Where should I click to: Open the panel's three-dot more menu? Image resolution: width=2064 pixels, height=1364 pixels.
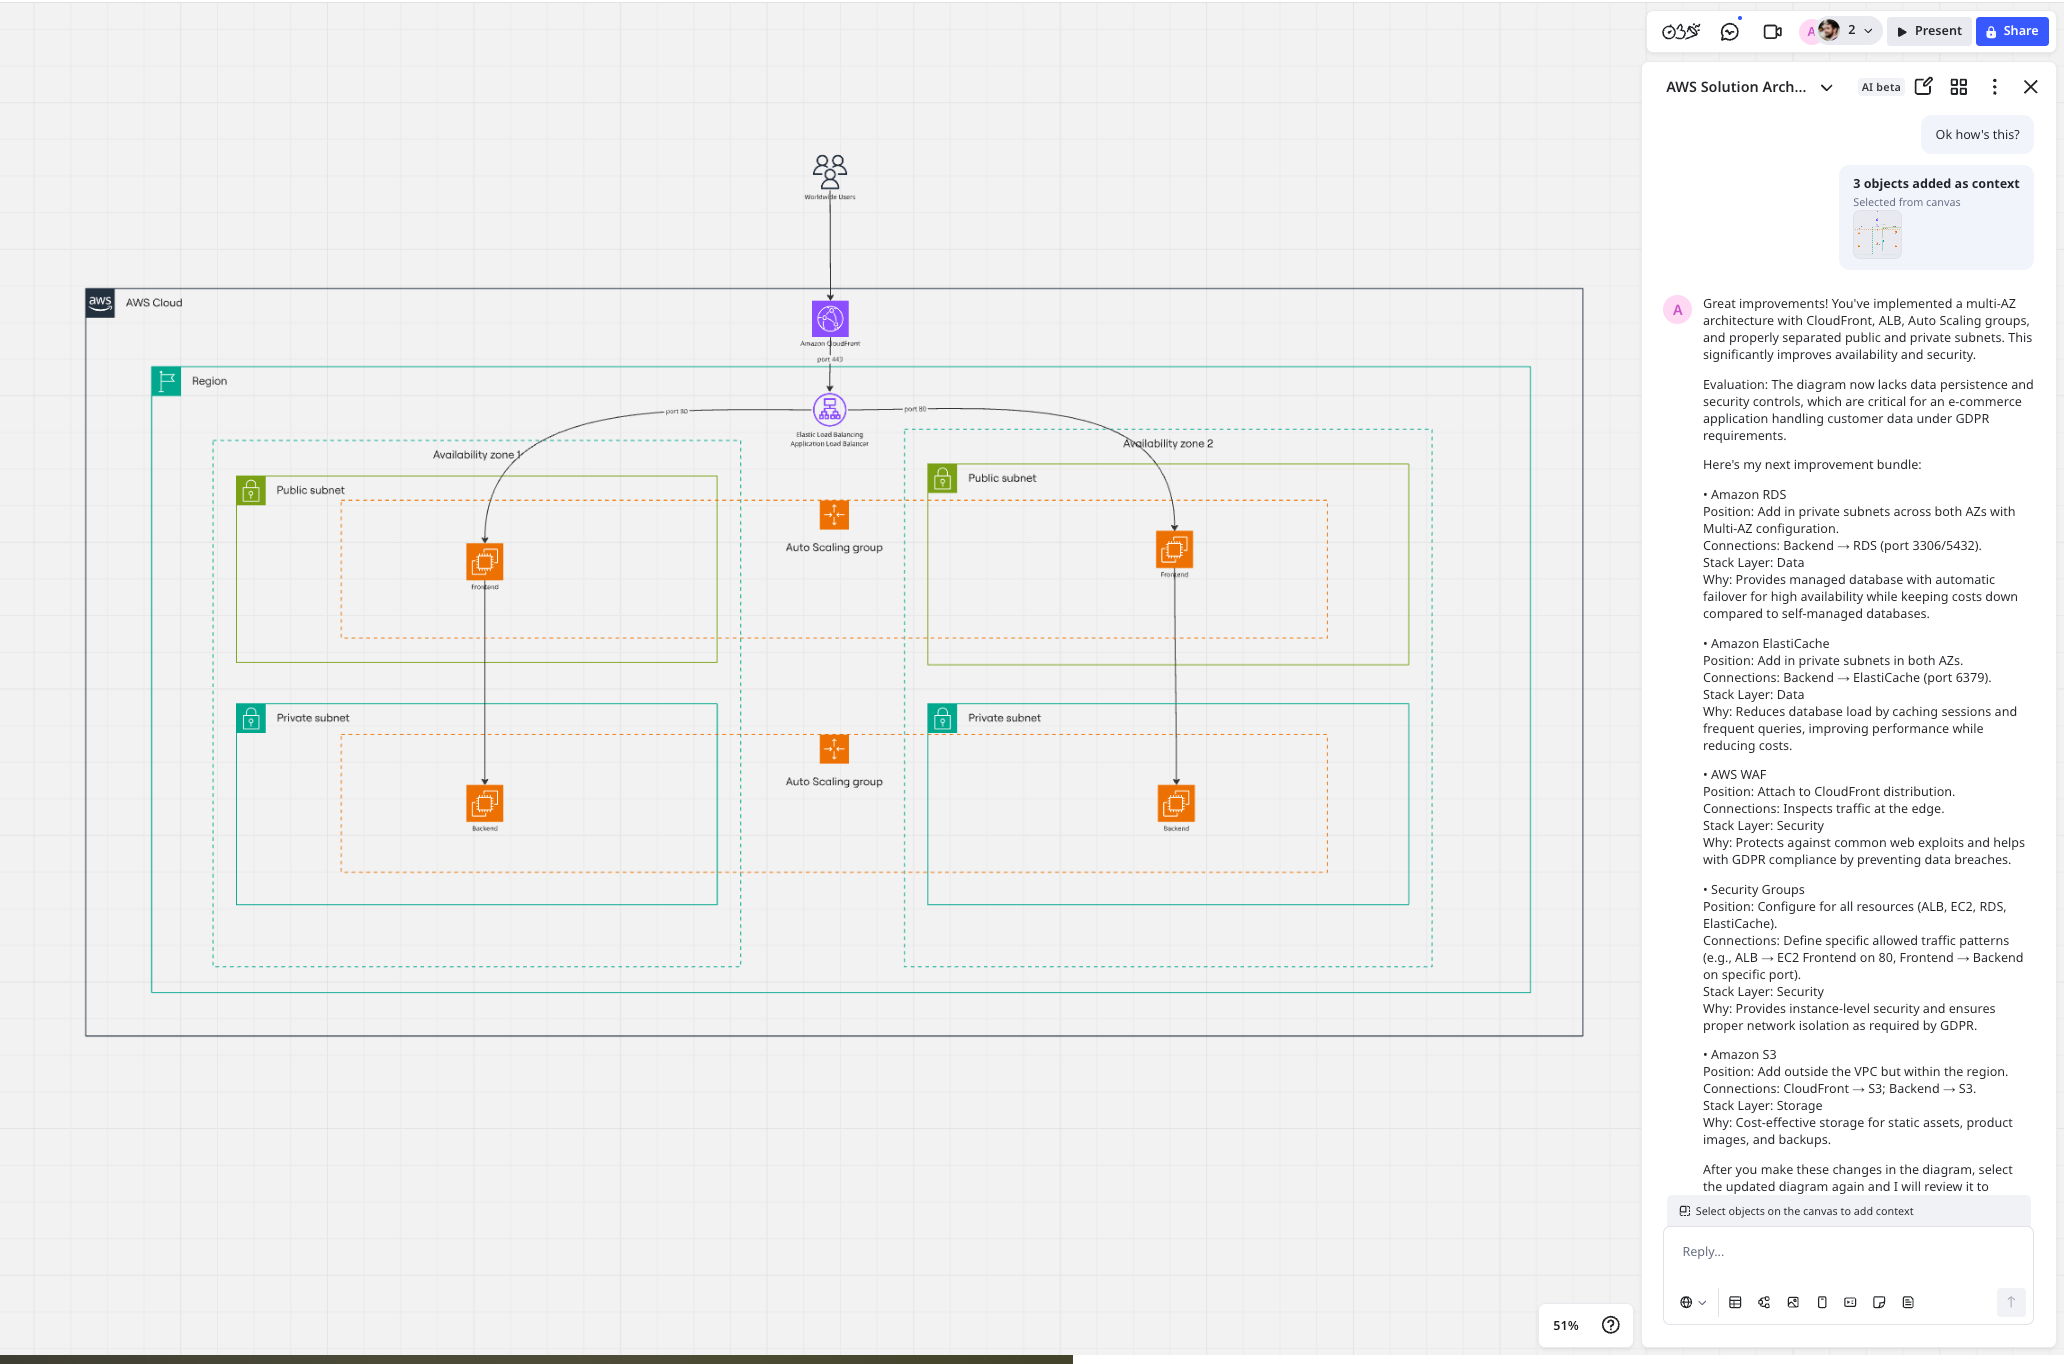[1994, 87]
